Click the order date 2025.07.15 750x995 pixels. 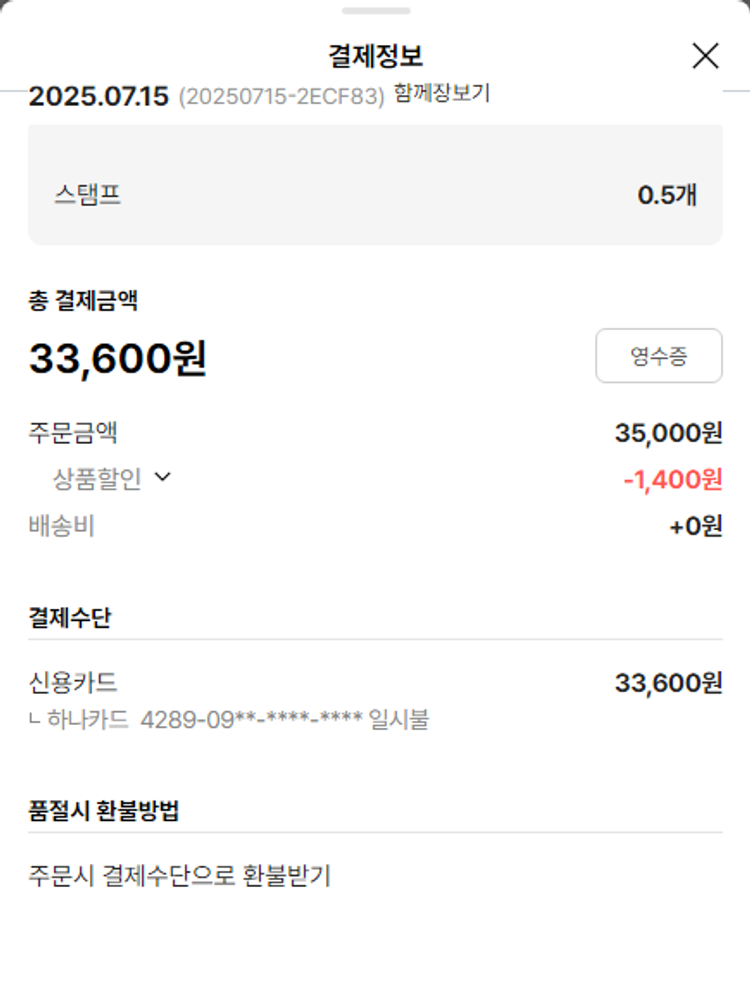point(98,98)
